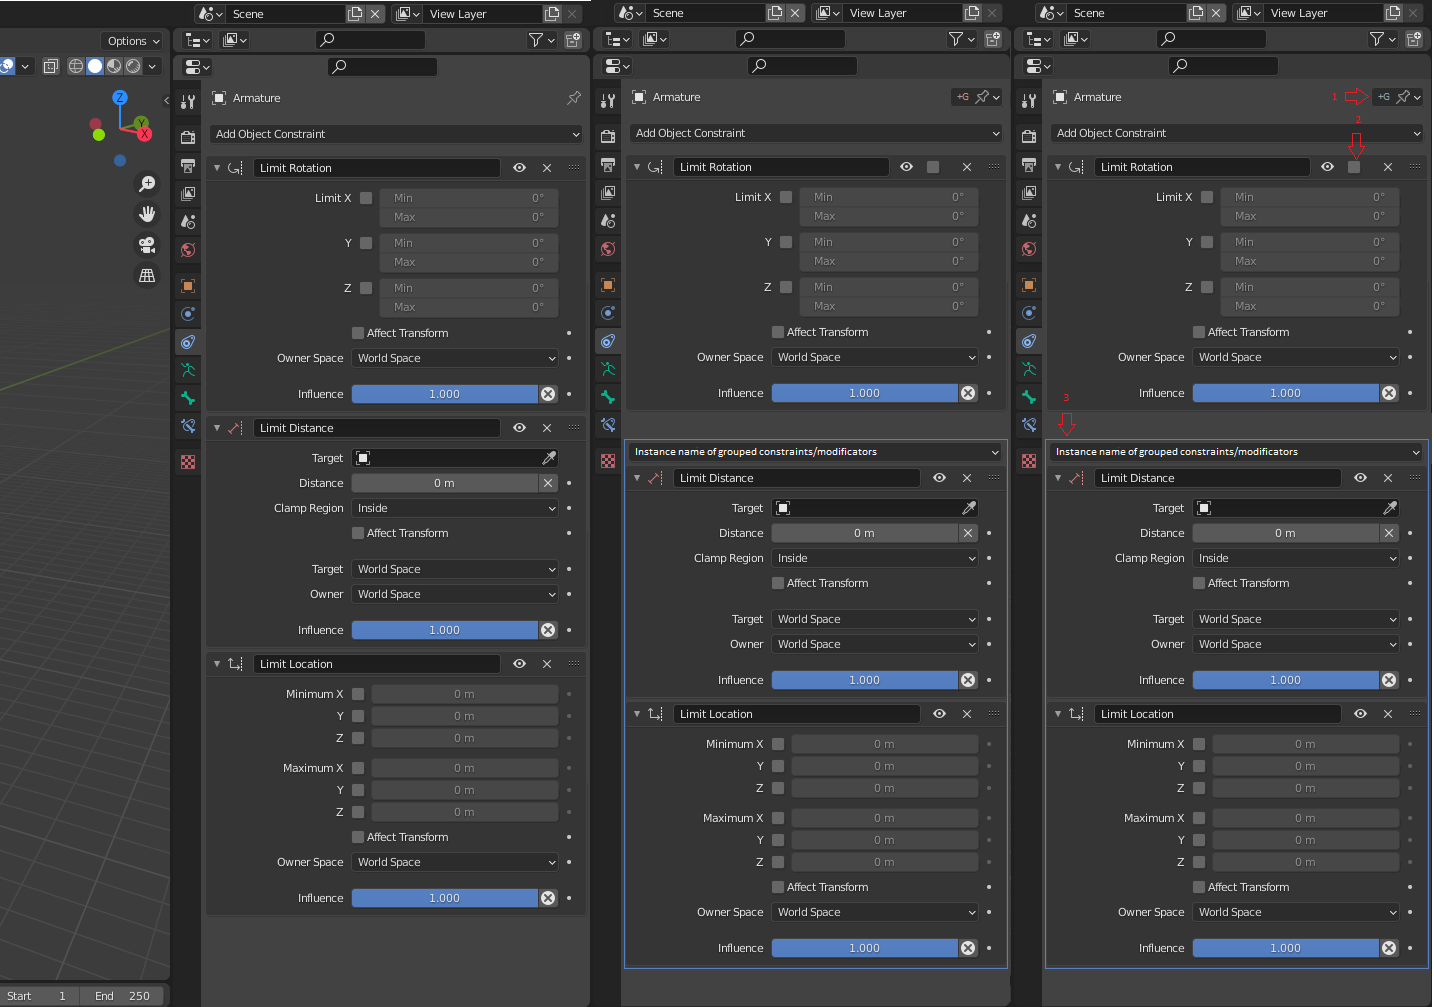Open Clamp Region dropdown in right panel
This screenshot has height=1007, width=1434.
point(1296,558)
